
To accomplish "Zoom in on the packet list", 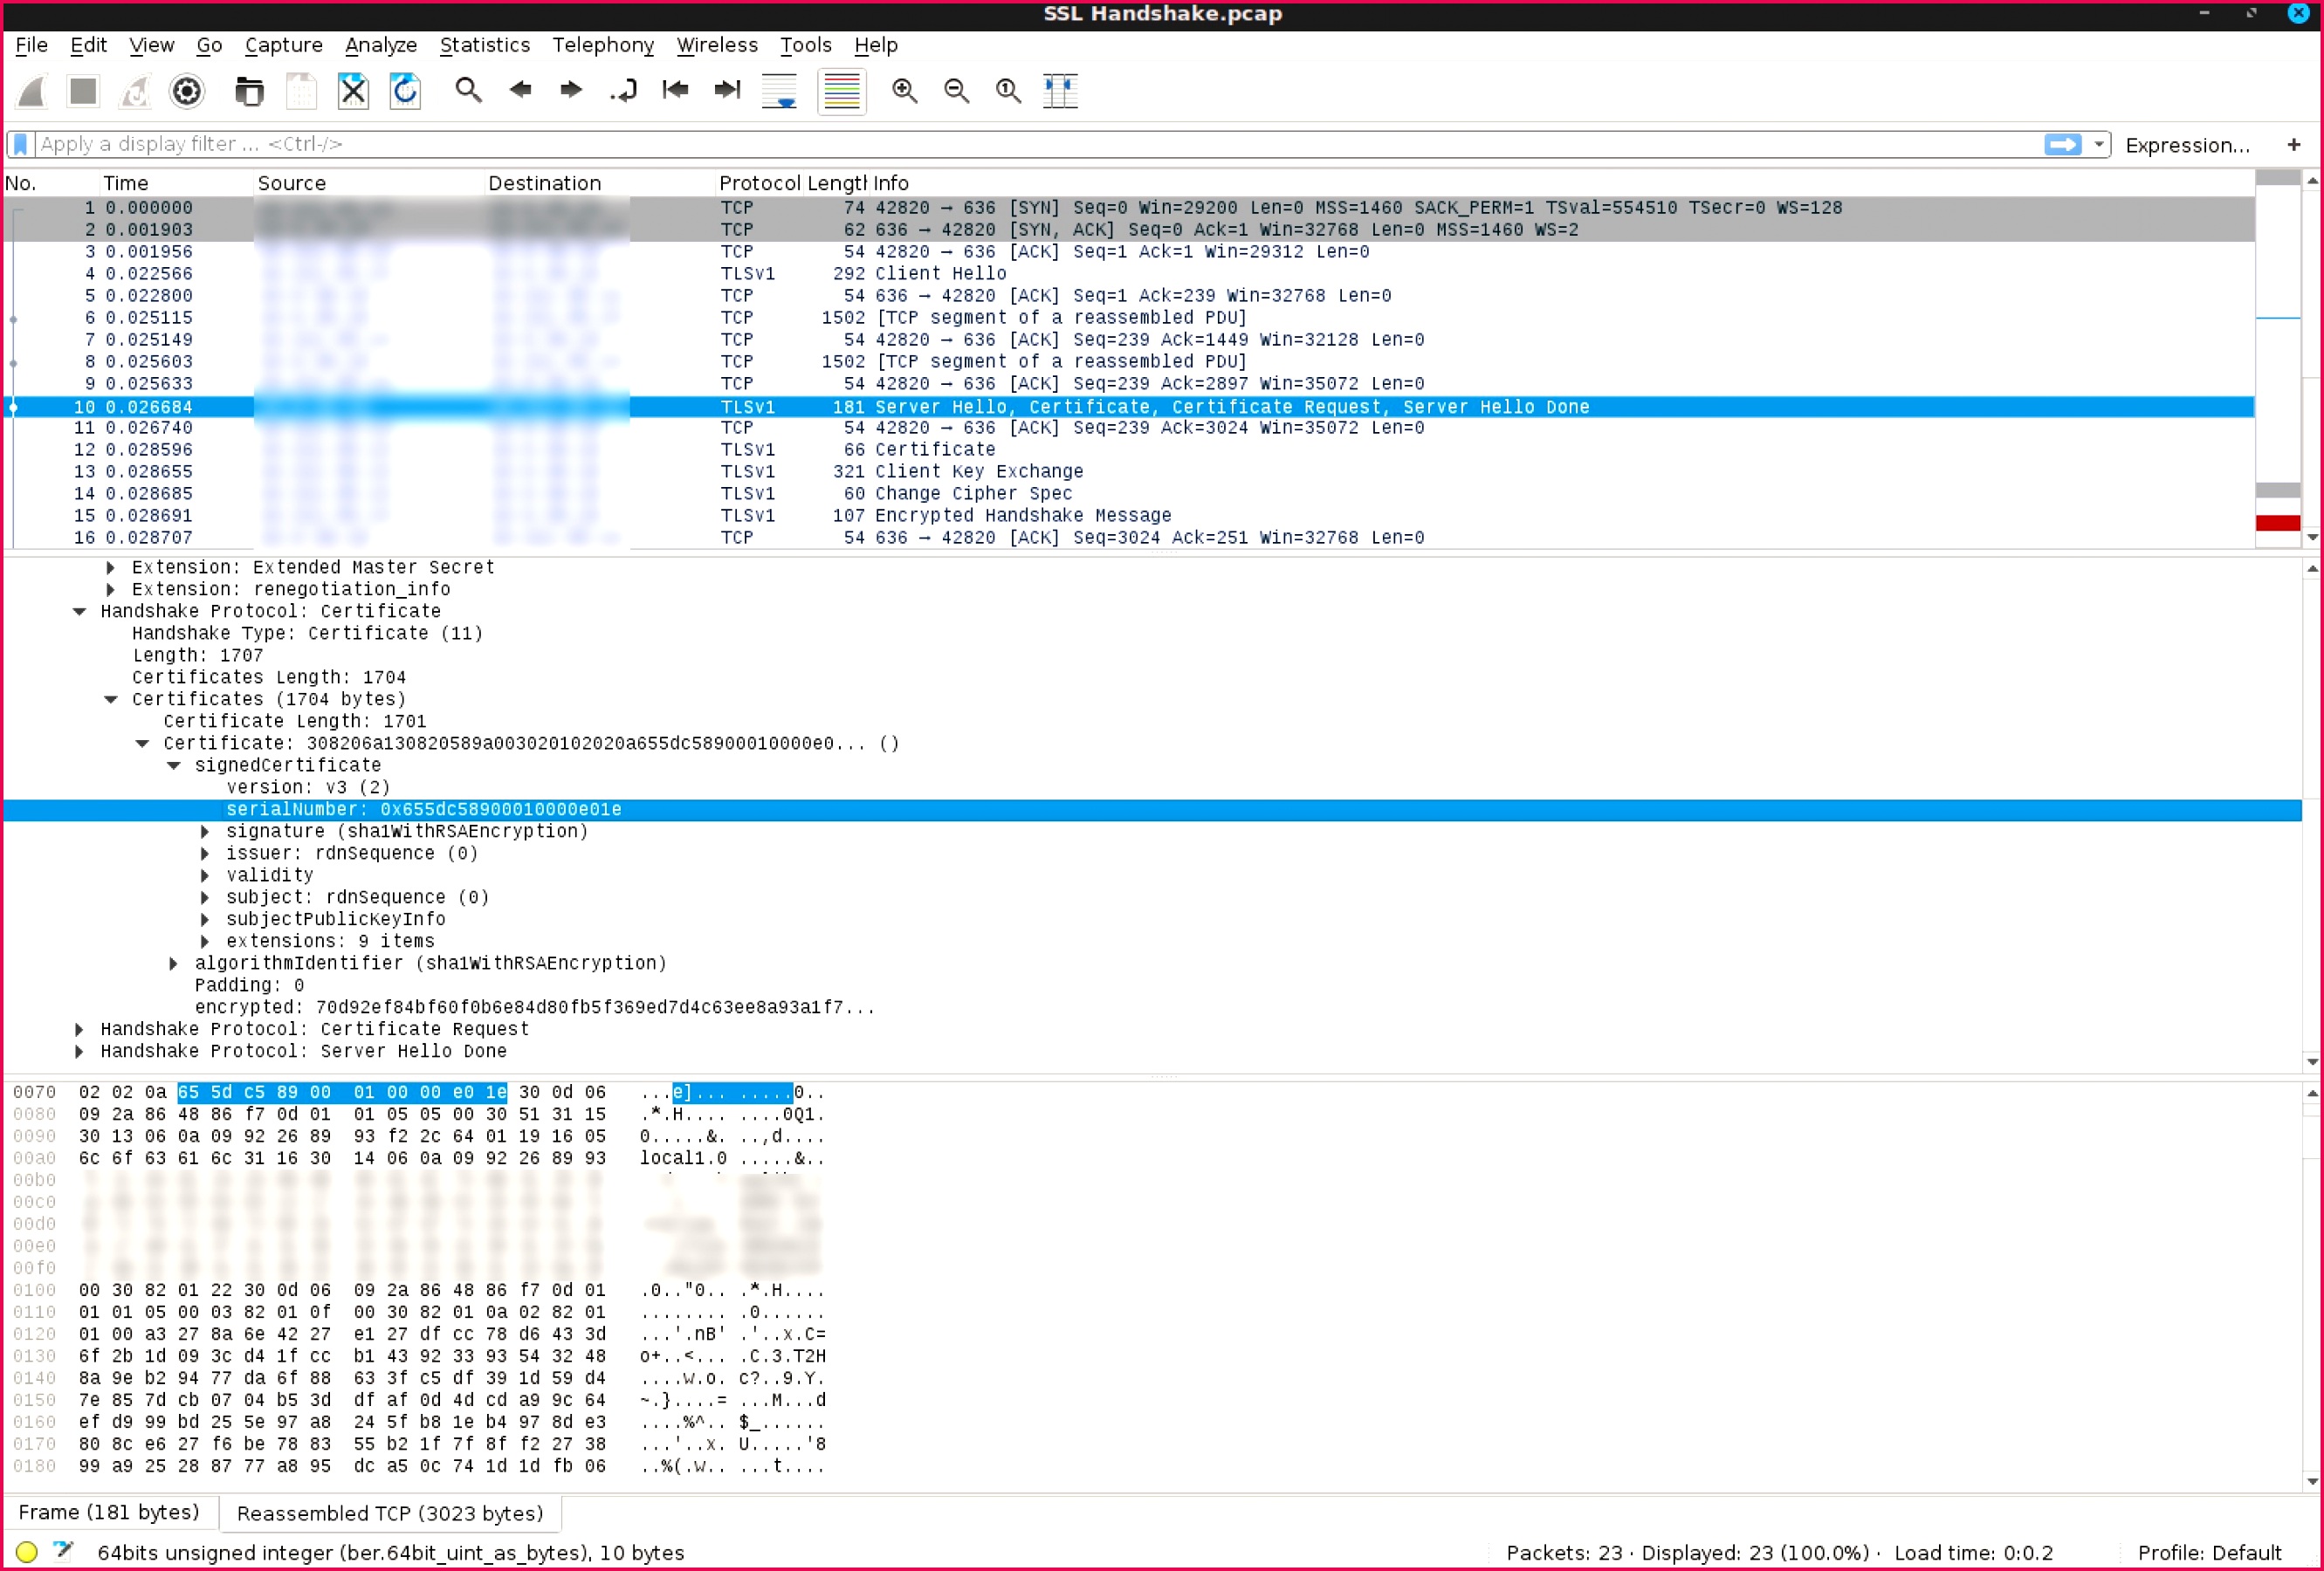I will [905, 91].
